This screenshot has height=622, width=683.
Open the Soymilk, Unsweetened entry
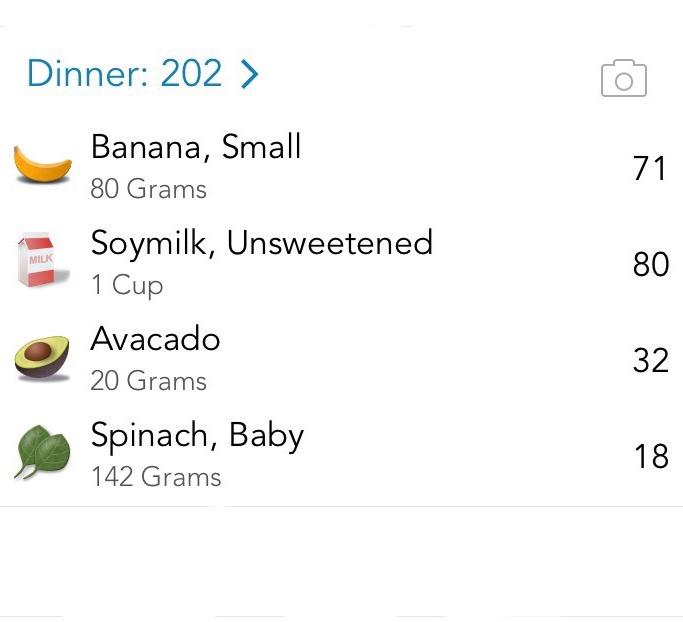261,243
